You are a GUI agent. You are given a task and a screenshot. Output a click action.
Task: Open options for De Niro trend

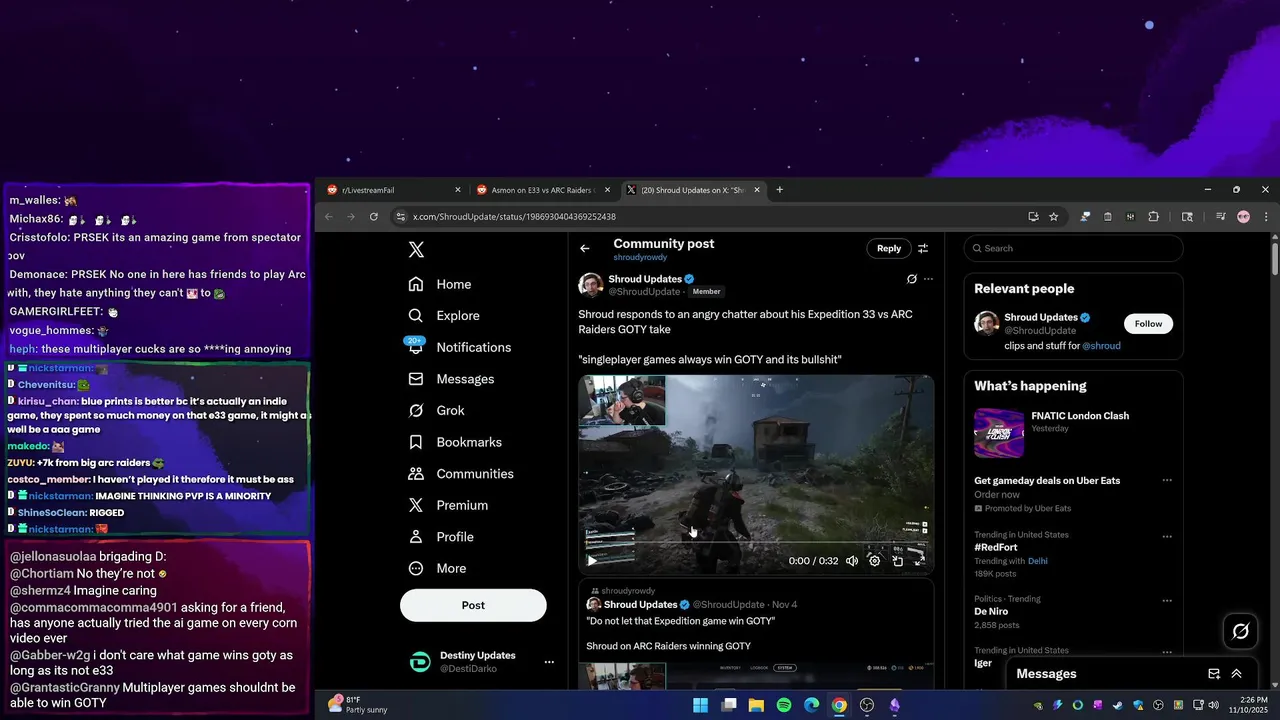(1167, 601)
